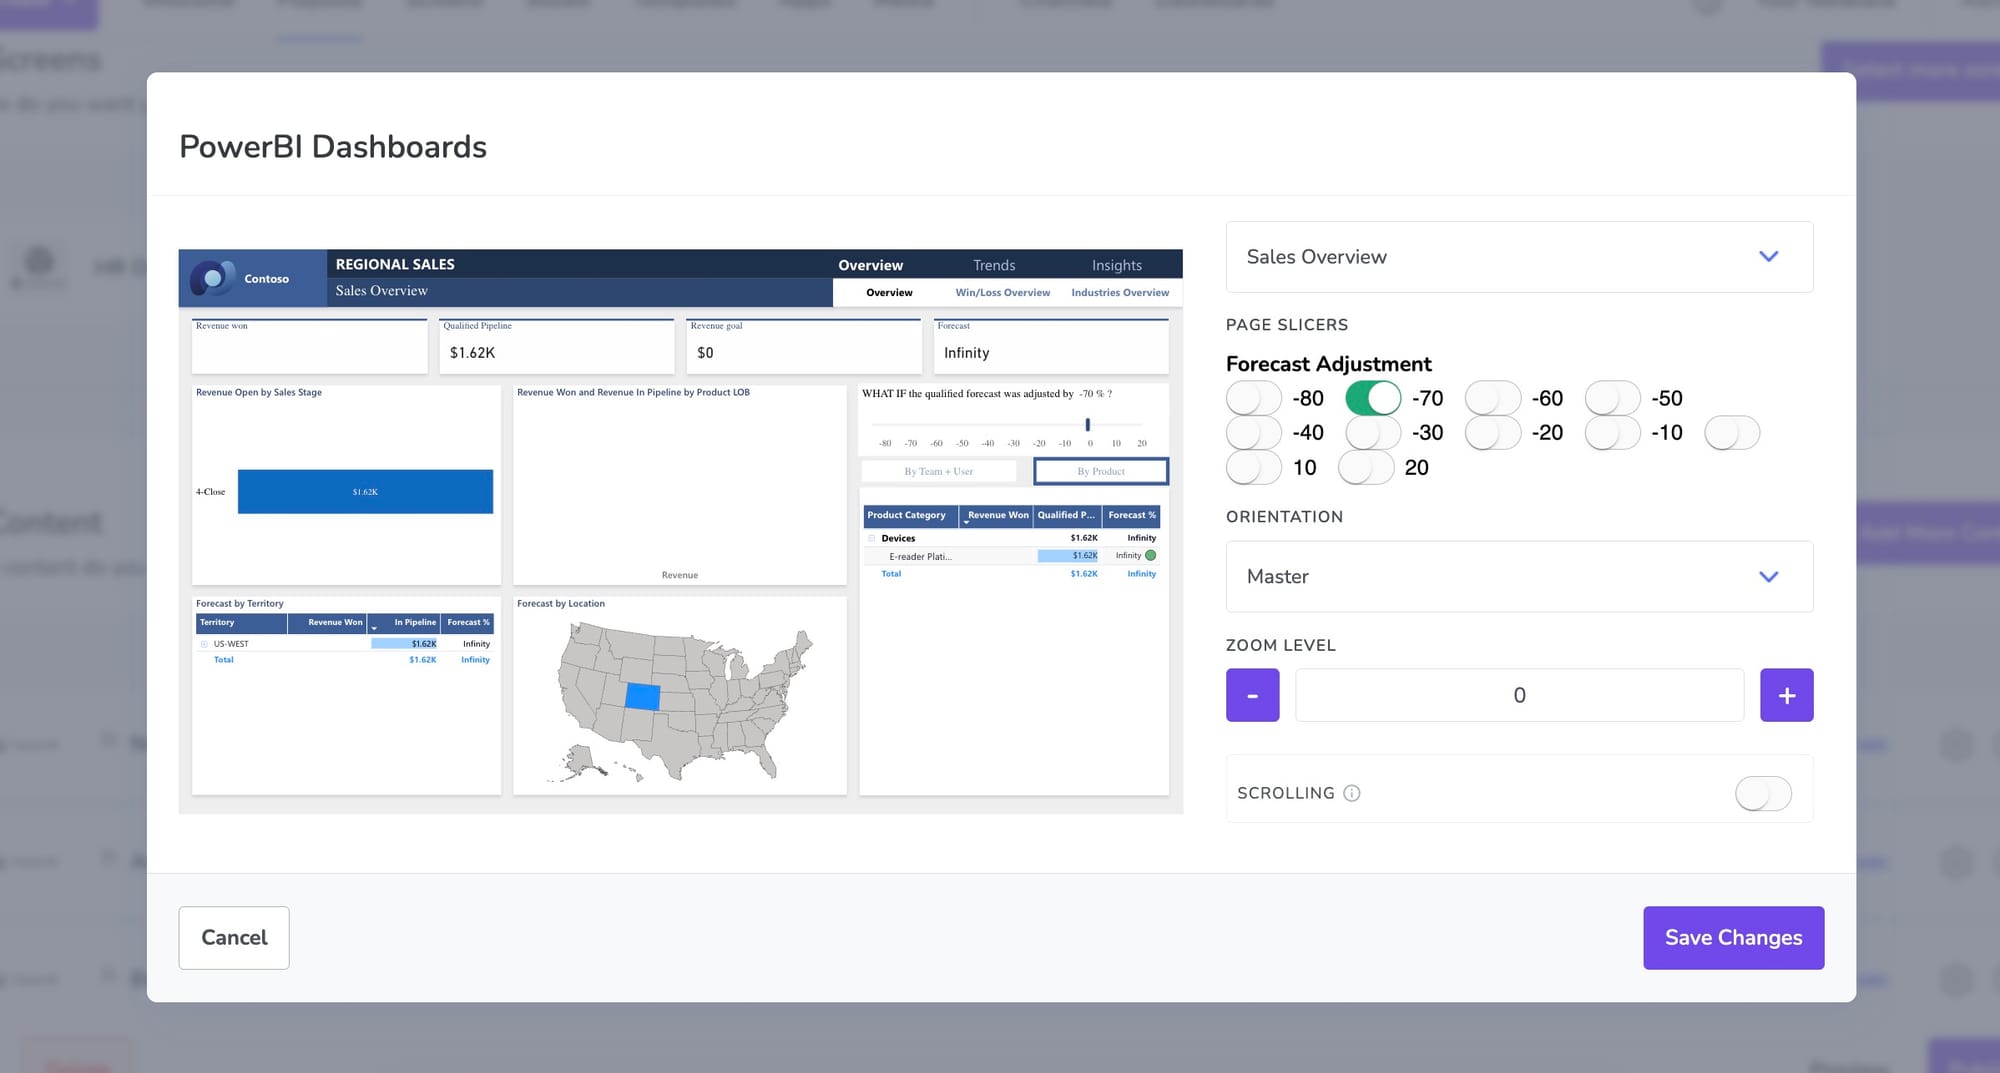Click the Forecast % header in product table

tap(1131, 516)
